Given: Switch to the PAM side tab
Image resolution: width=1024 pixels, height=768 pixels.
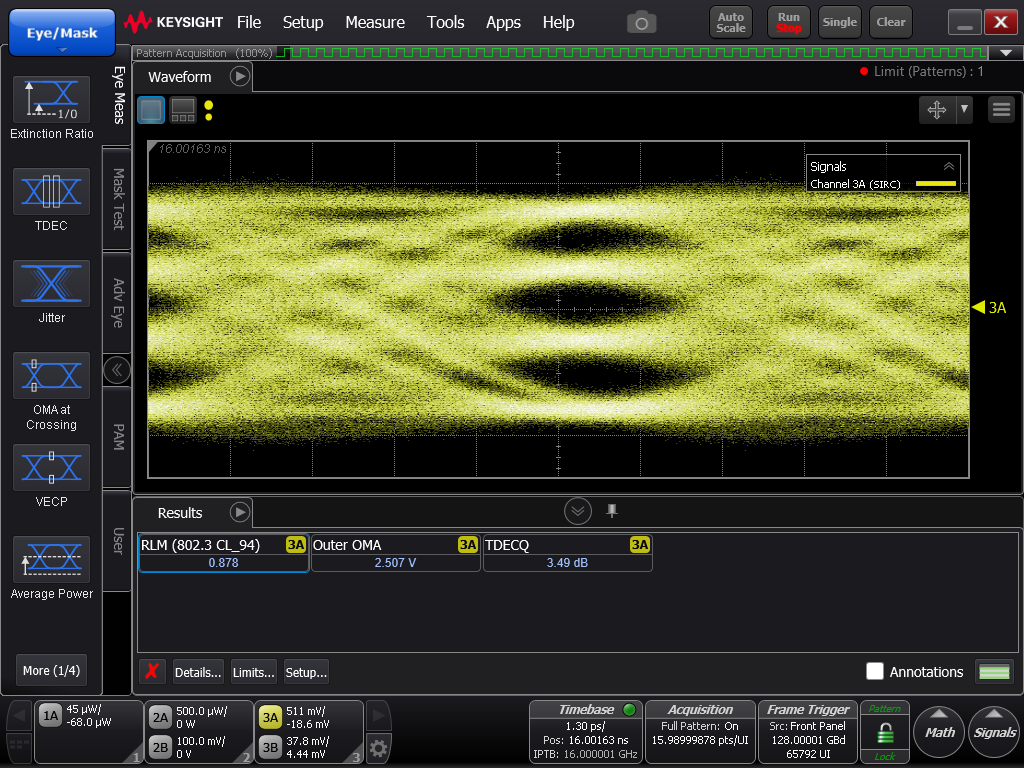Looking at the screenshot, I should click(117, 437).
